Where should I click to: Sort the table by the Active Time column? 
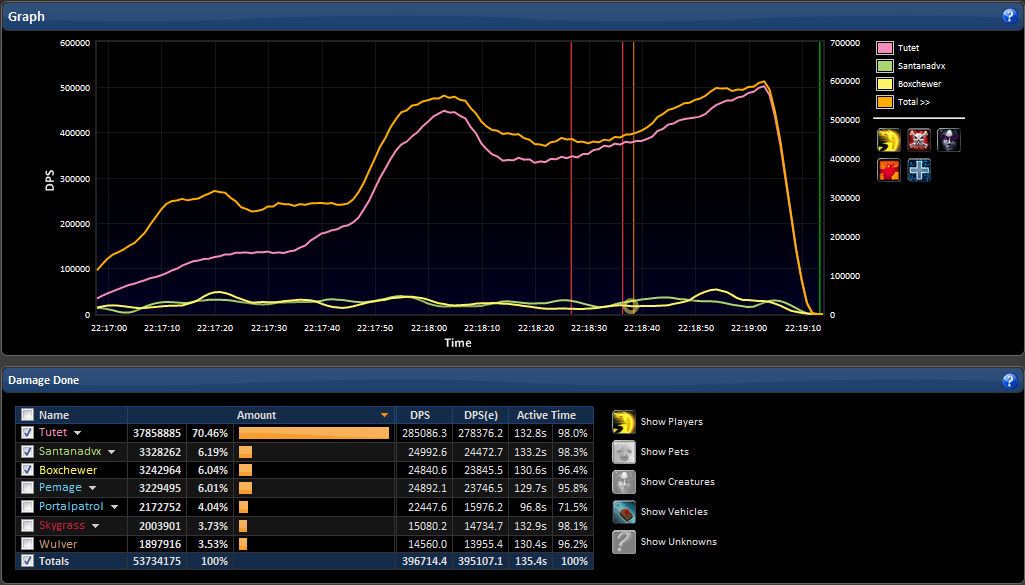(546, 415)
